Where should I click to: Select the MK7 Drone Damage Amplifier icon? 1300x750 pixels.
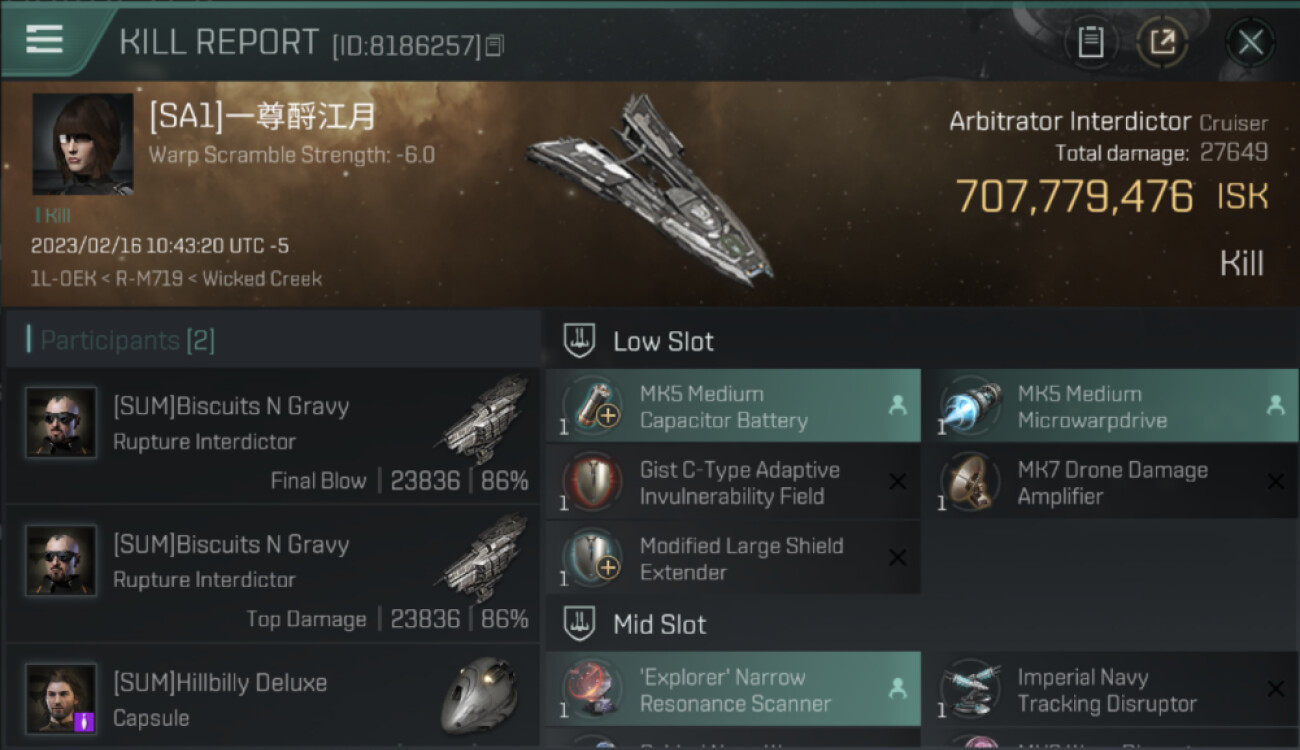(x=971, y=483)
